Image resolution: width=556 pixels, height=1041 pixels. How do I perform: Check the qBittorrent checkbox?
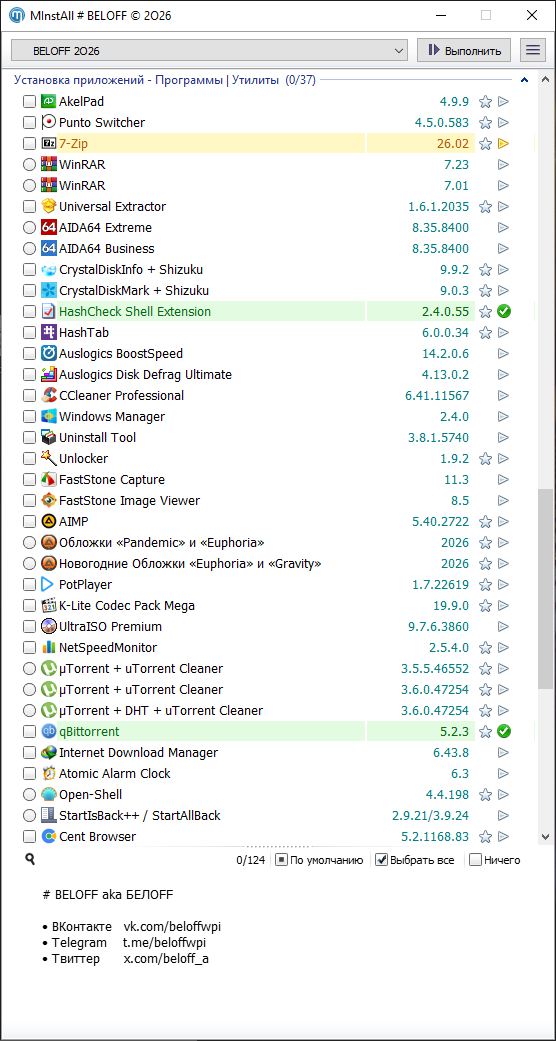point(29,732)
